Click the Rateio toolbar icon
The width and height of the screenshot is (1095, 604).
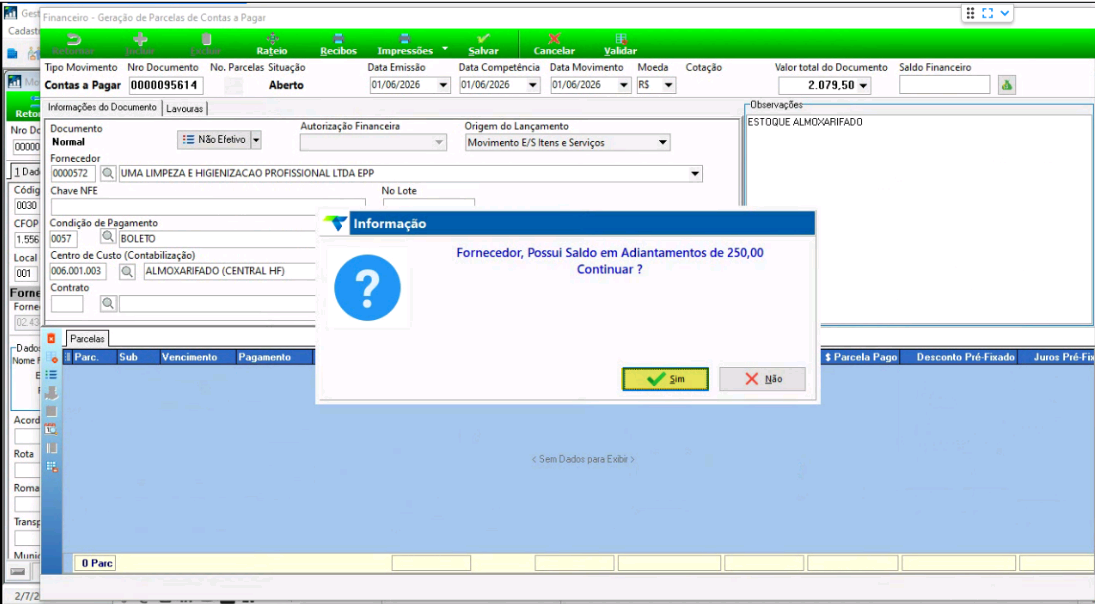point(272,39)
